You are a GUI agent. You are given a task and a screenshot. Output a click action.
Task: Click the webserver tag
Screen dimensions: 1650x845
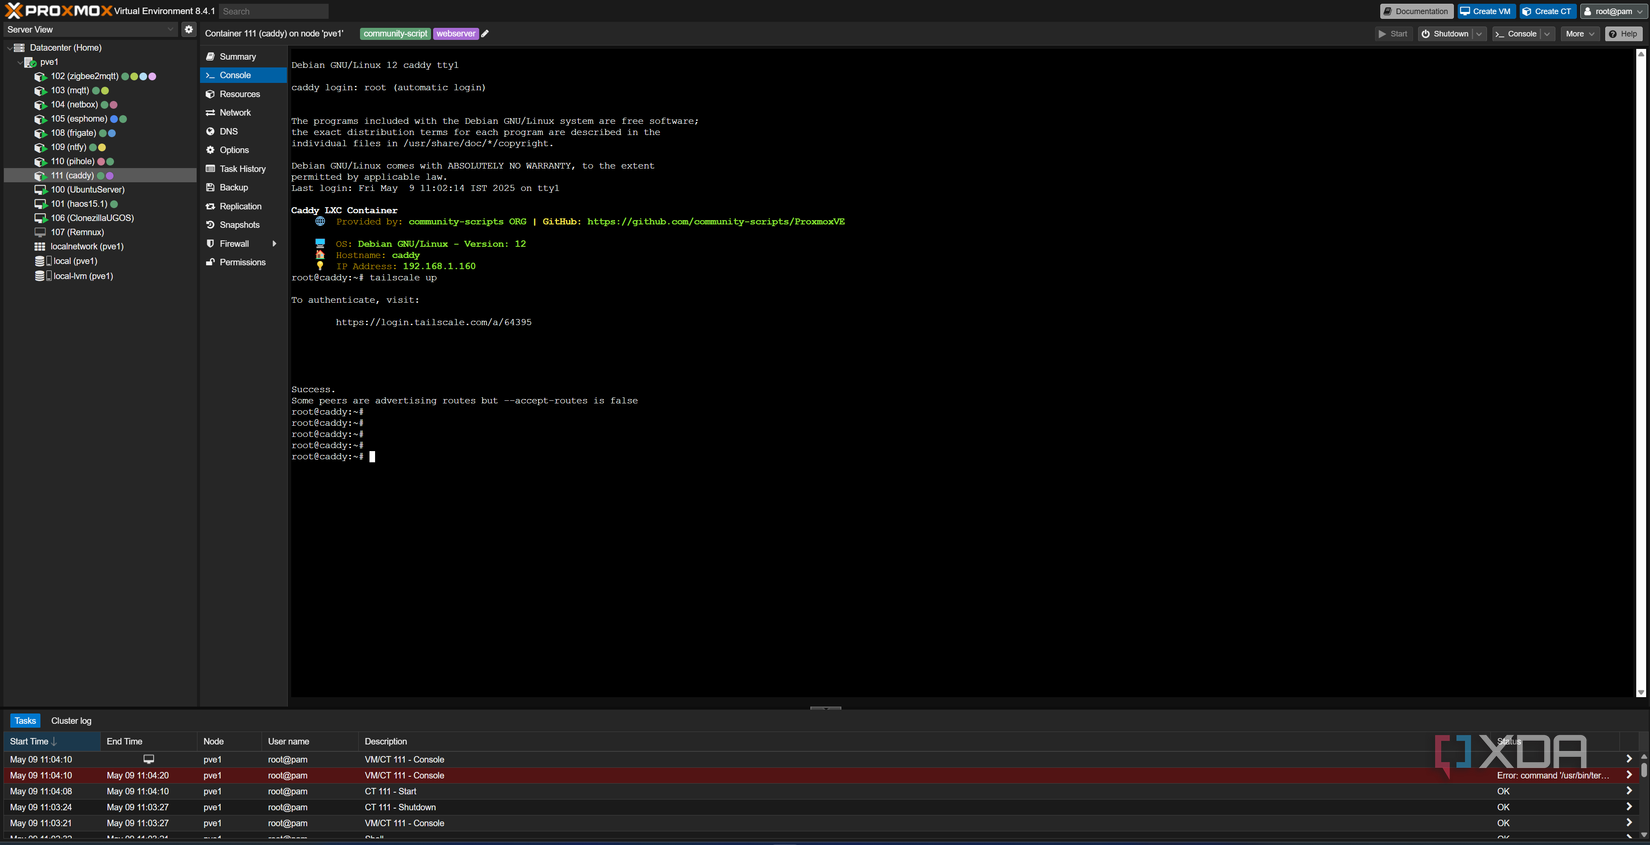tap(456, 34)
